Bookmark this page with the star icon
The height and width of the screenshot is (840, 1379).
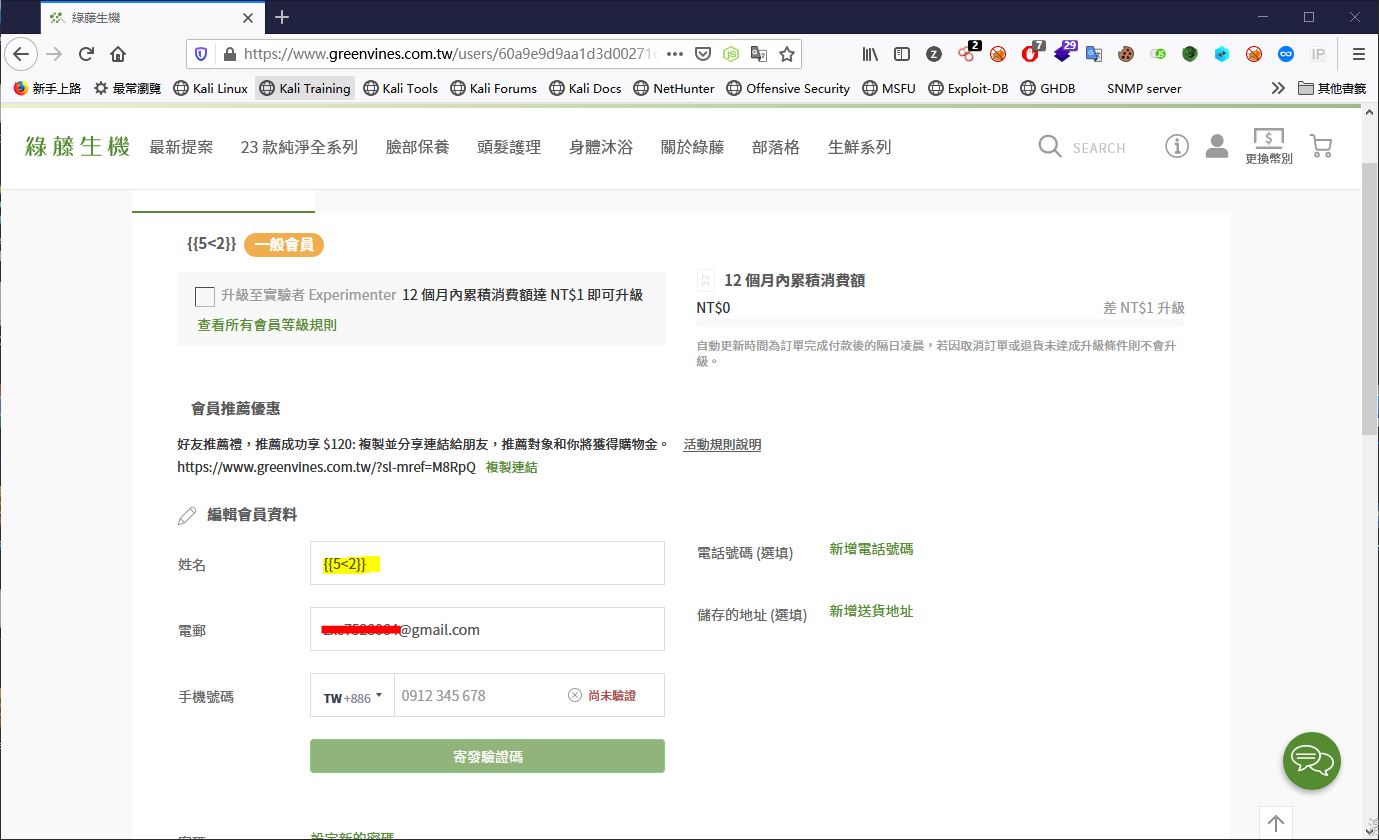[787, 54]
